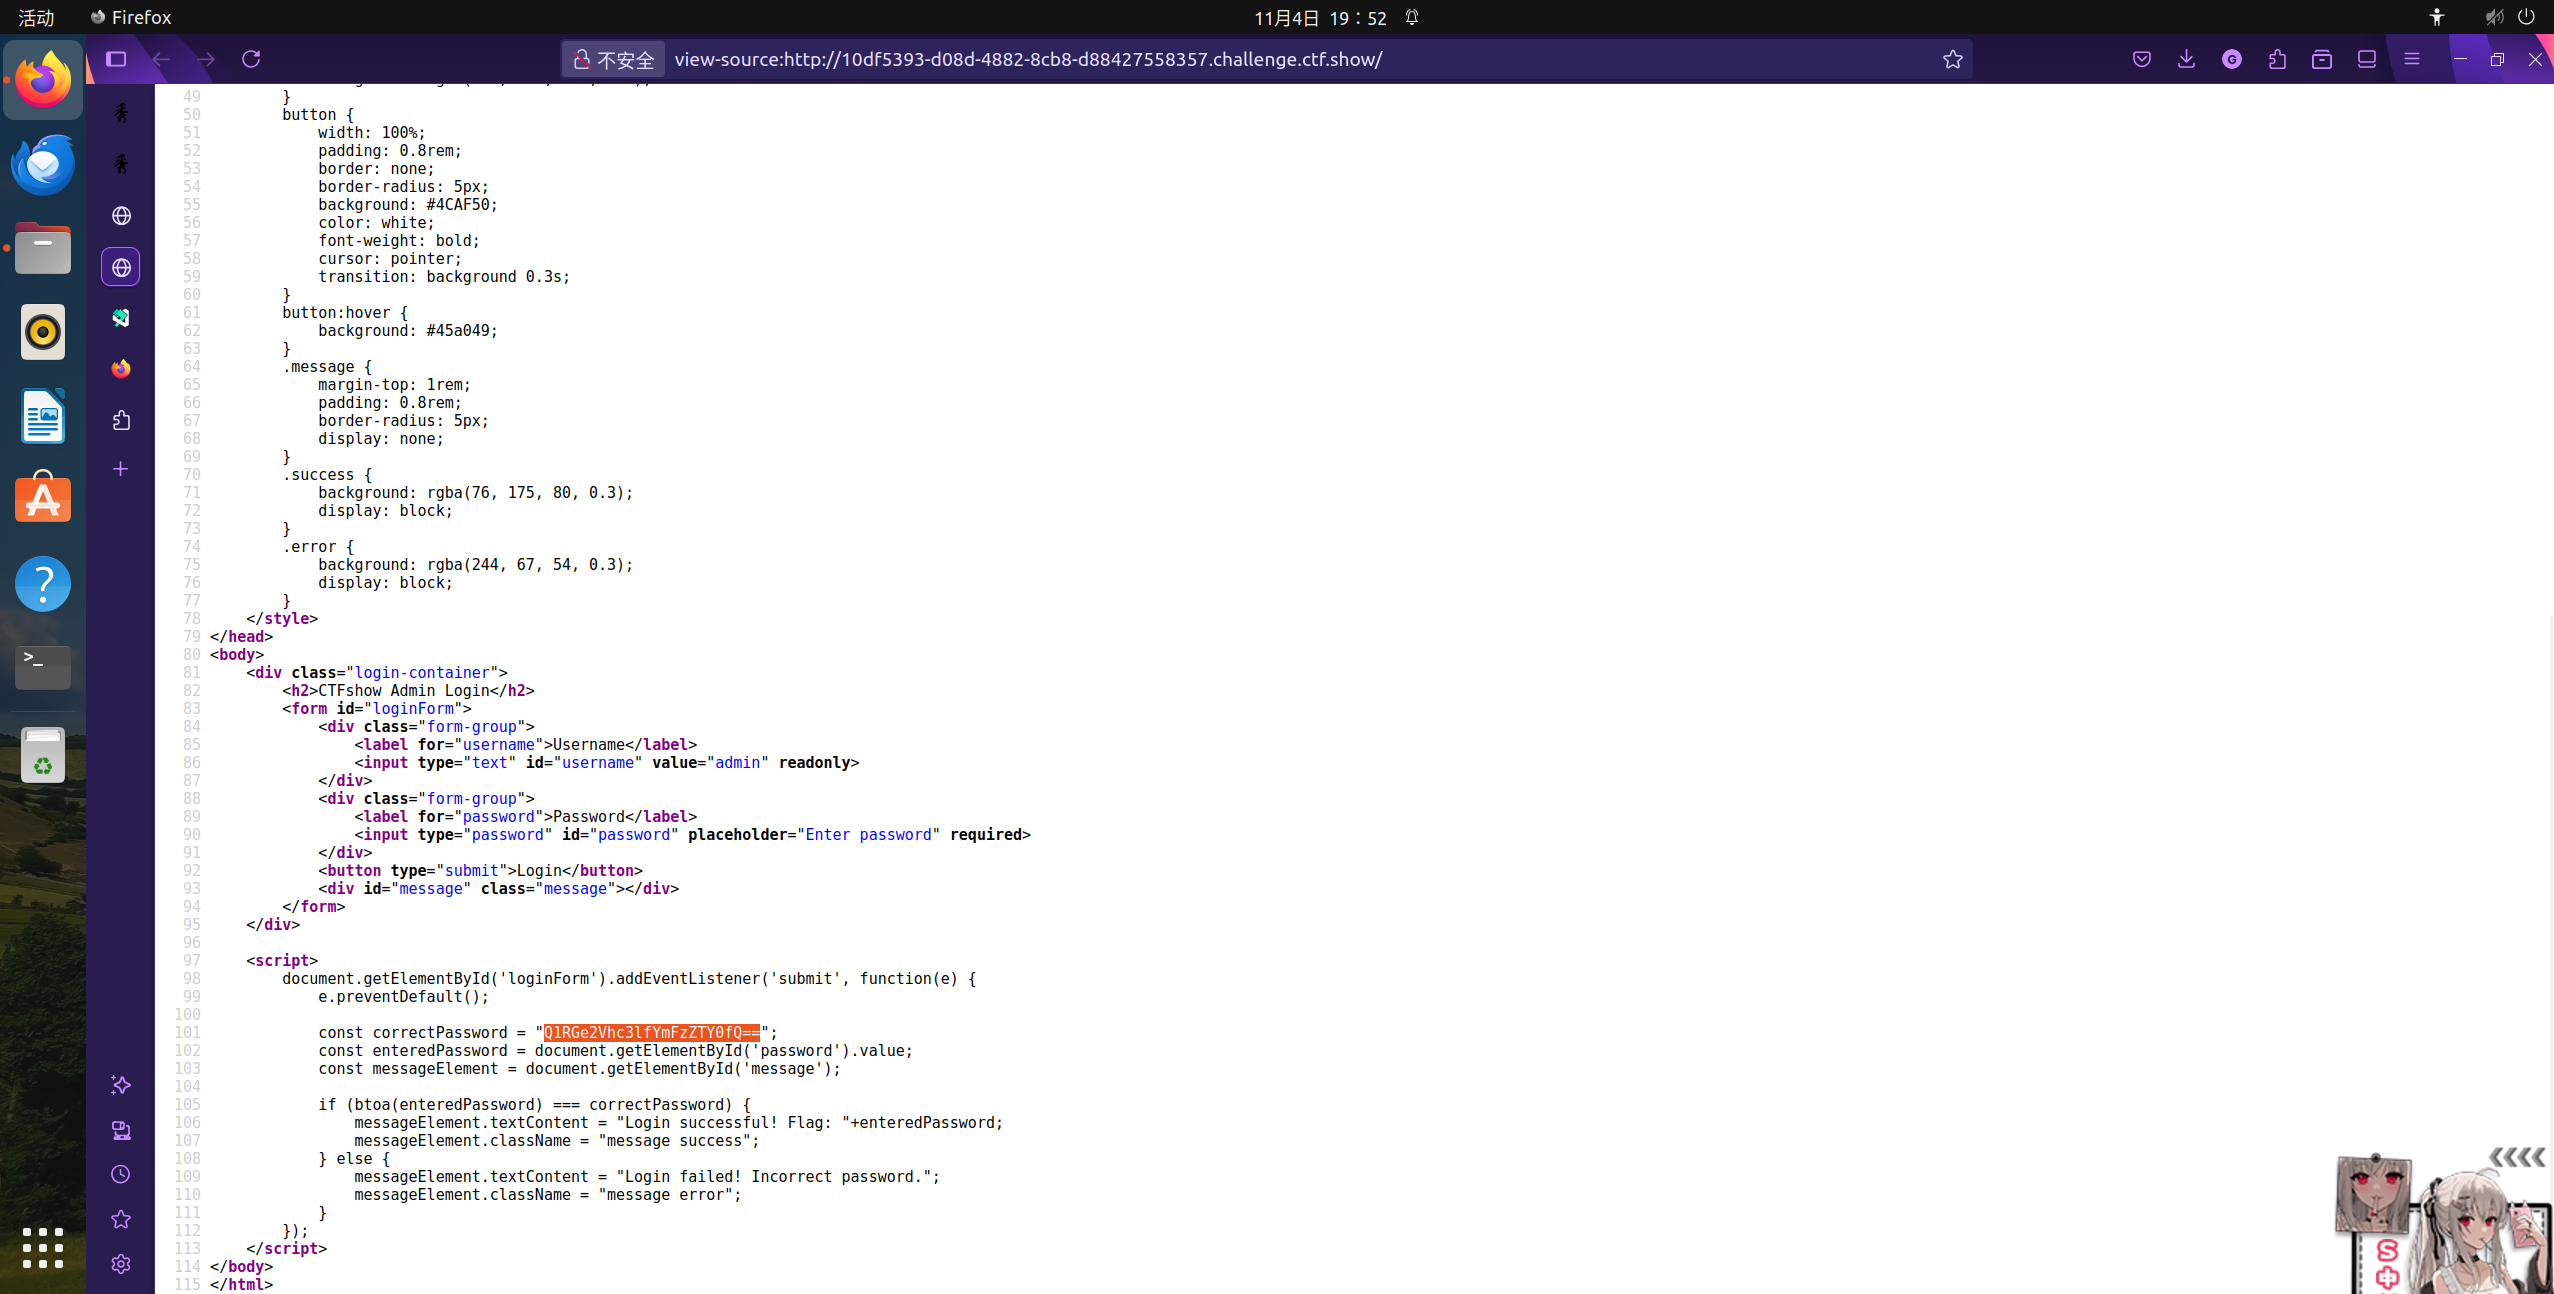Reload the current page

(251, 59)
